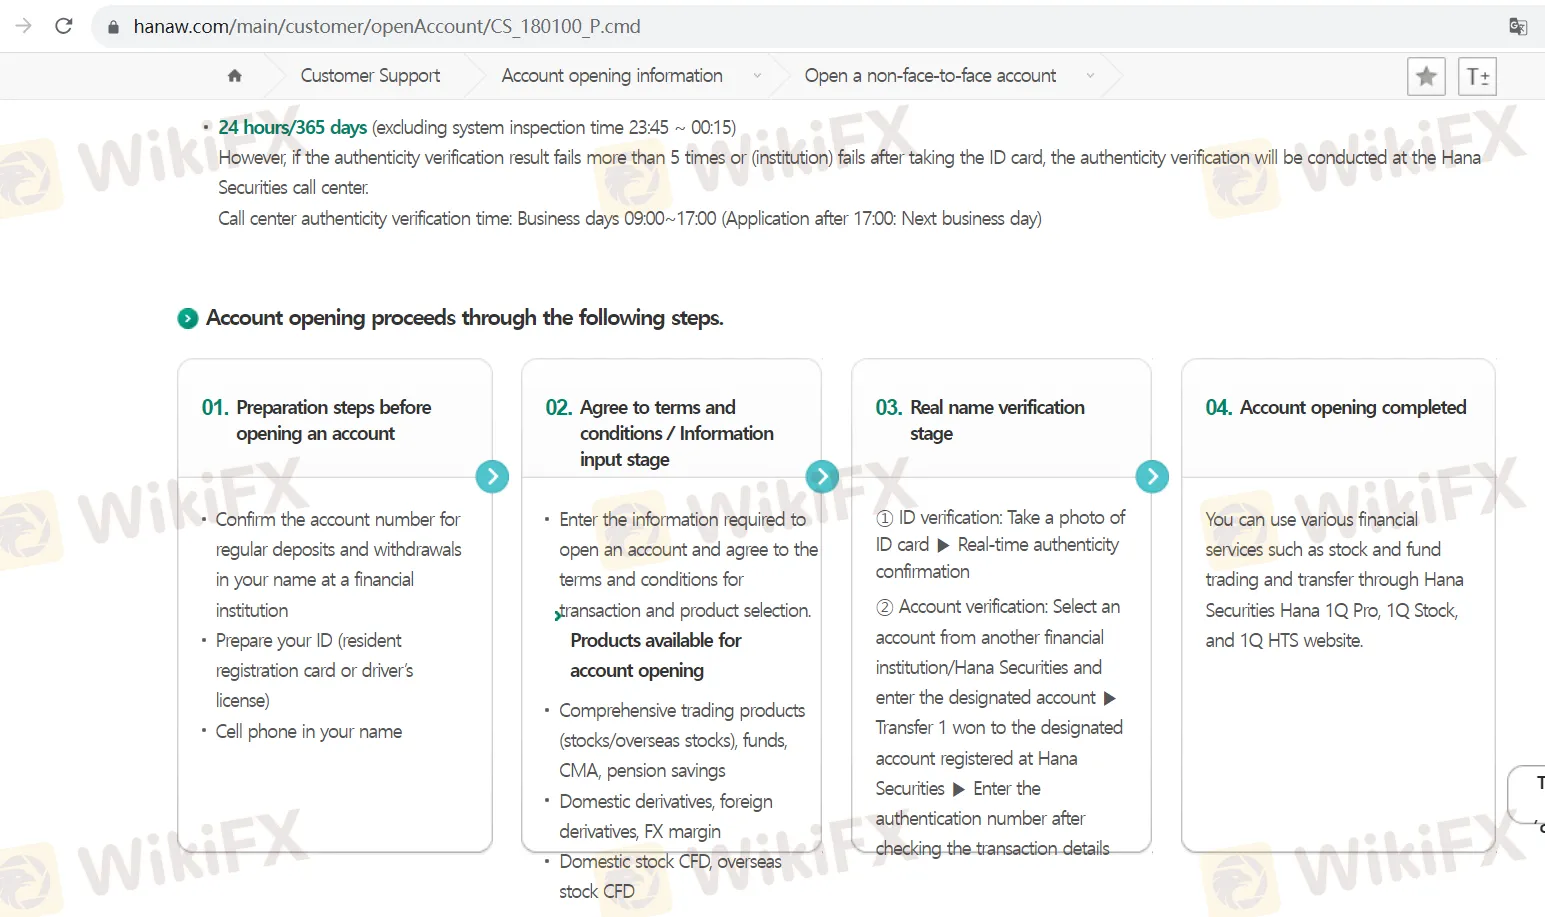Select Account opening information menu item
This screenshot has width=1545, height=917.
pos(612,76)
